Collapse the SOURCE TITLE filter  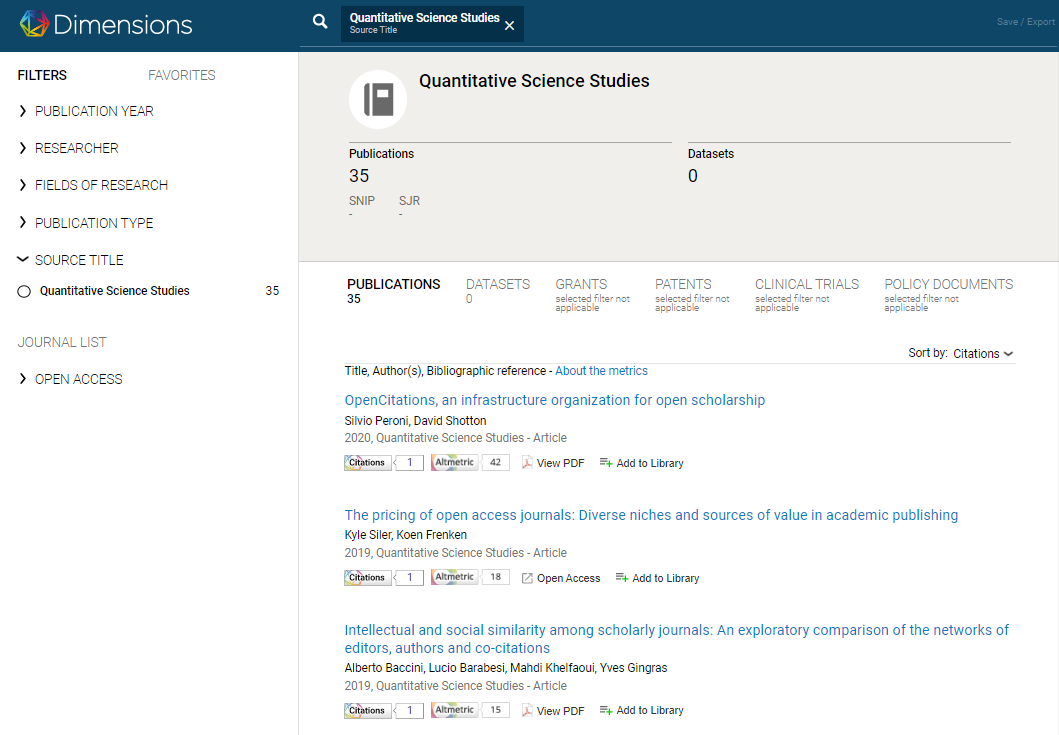point(71,260)
